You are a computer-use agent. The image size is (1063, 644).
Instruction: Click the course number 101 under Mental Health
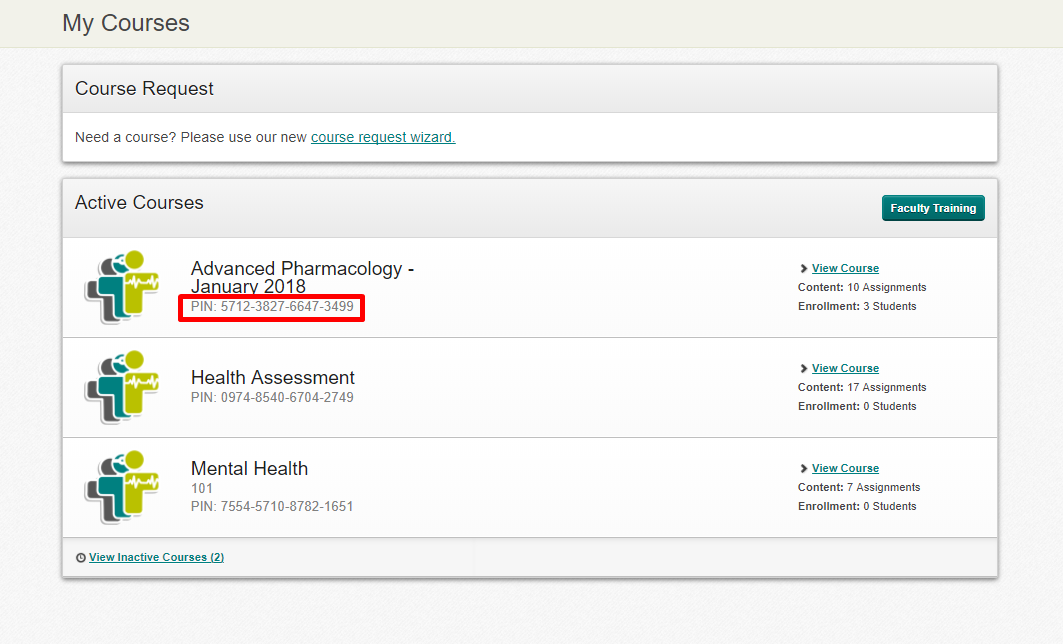tap(202, 488)
